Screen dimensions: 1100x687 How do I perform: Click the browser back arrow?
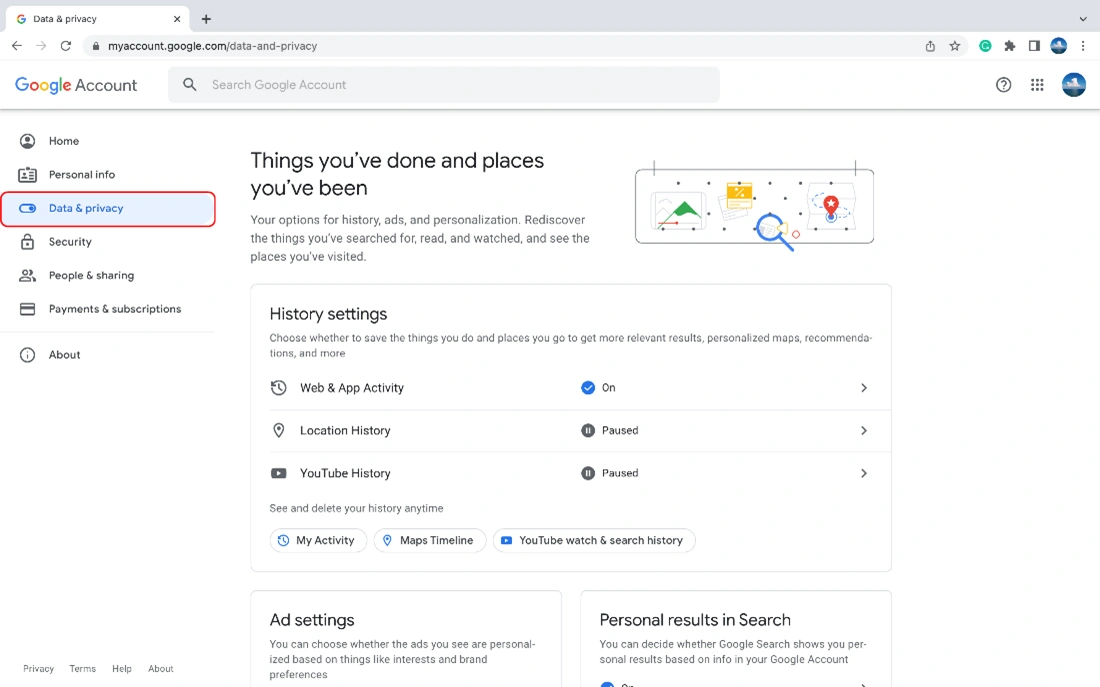coord(17,46)
